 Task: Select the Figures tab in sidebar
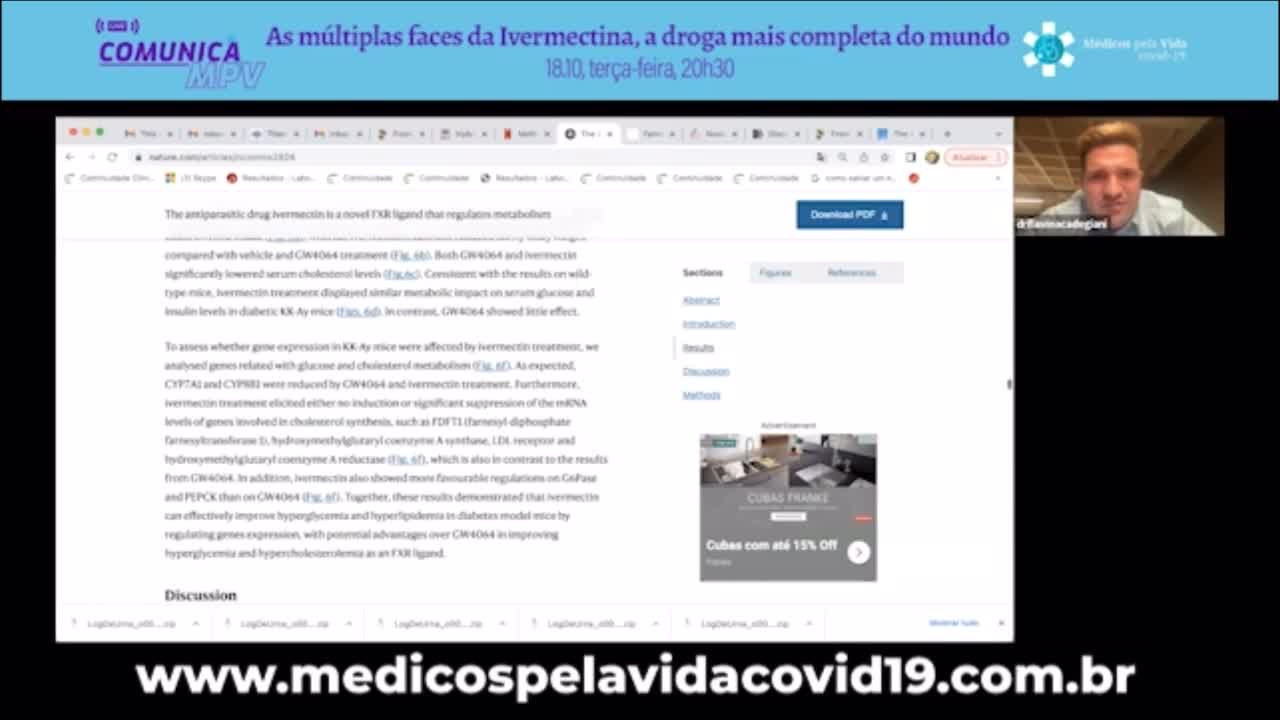click(775, 272)
